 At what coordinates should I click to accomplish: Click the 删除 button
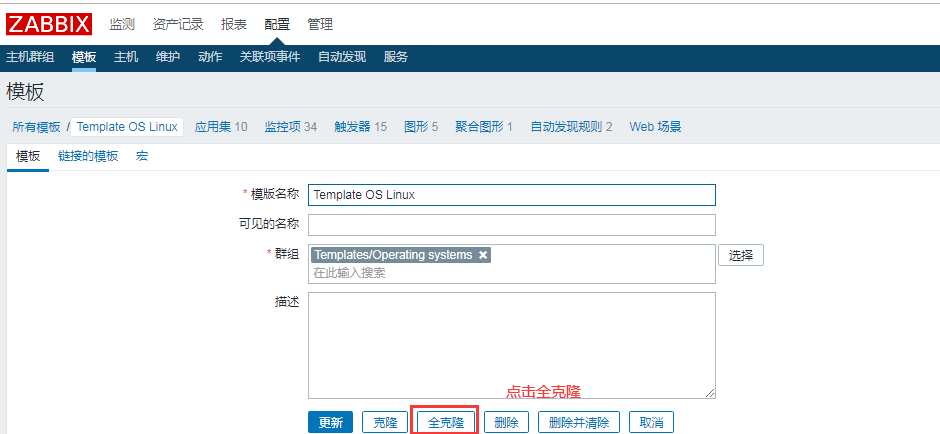[507, 423]
